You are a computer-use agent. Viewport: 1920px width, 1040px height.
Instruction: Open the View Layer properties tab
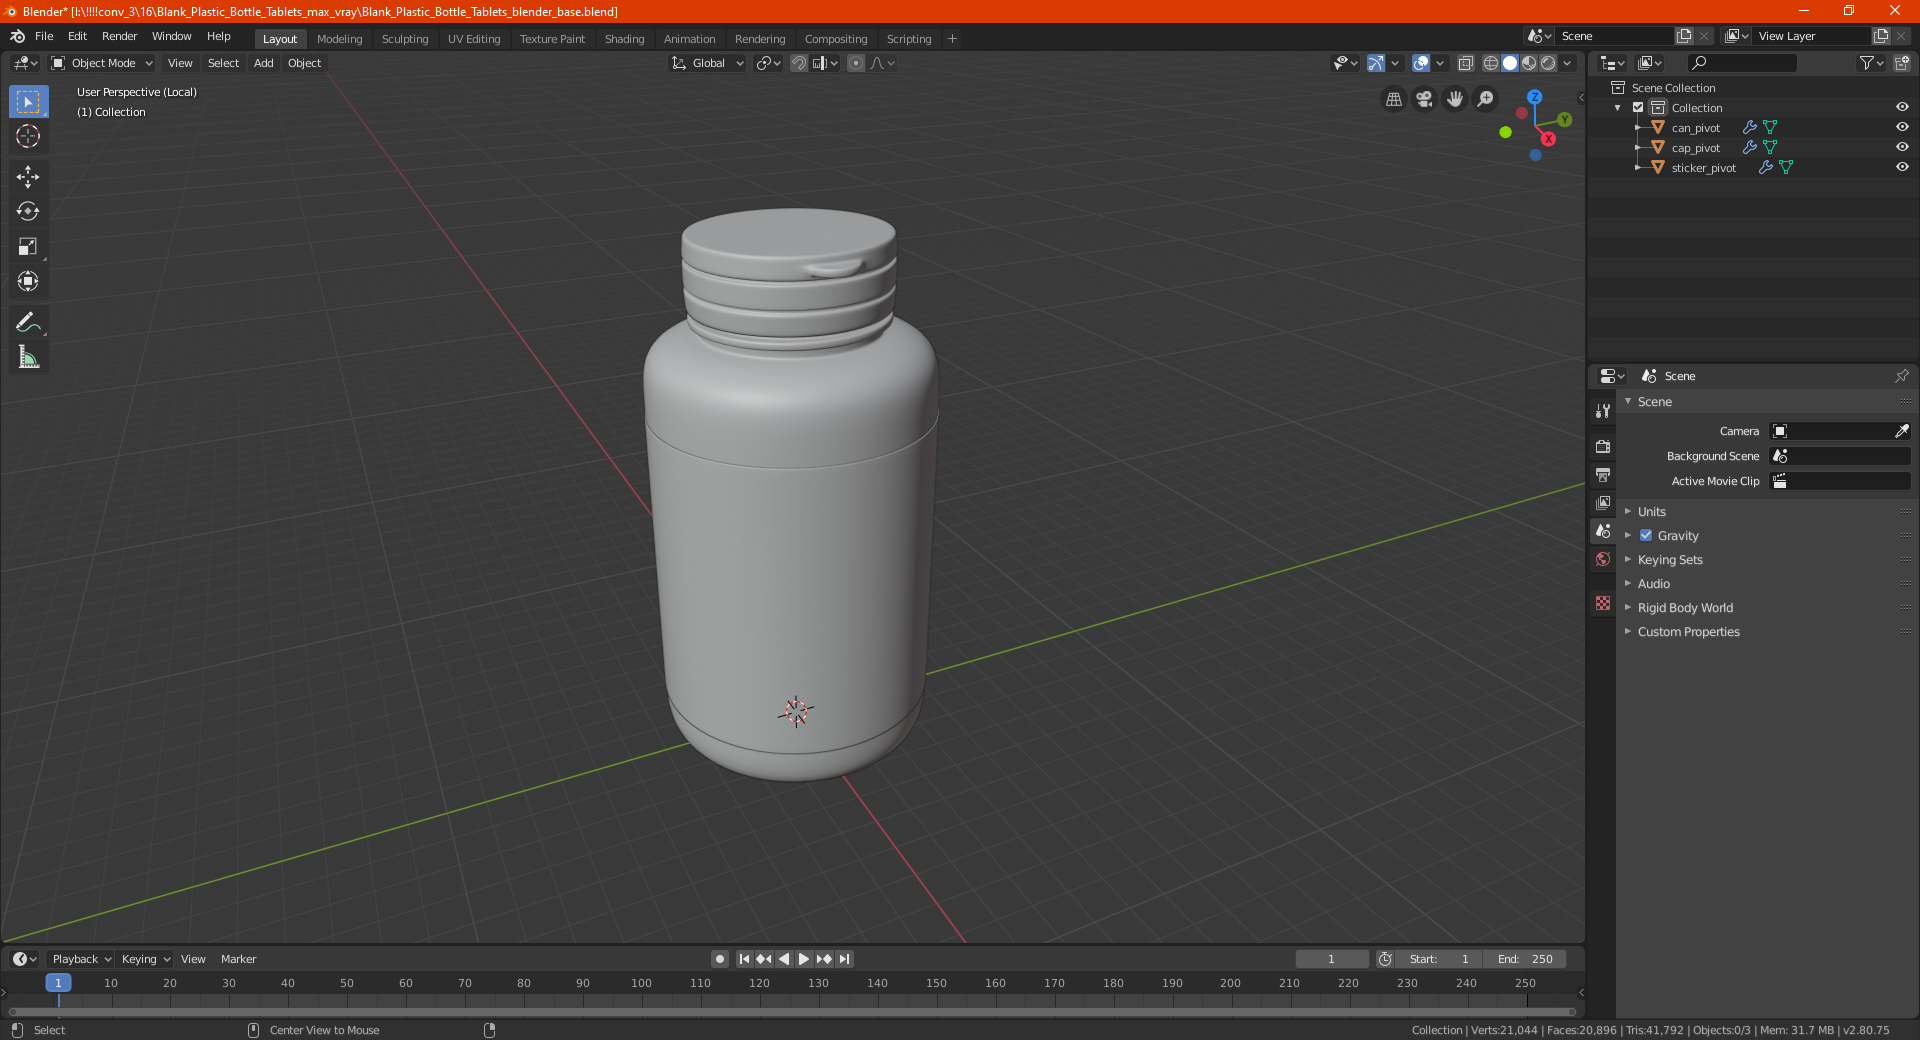[1603, 502]
